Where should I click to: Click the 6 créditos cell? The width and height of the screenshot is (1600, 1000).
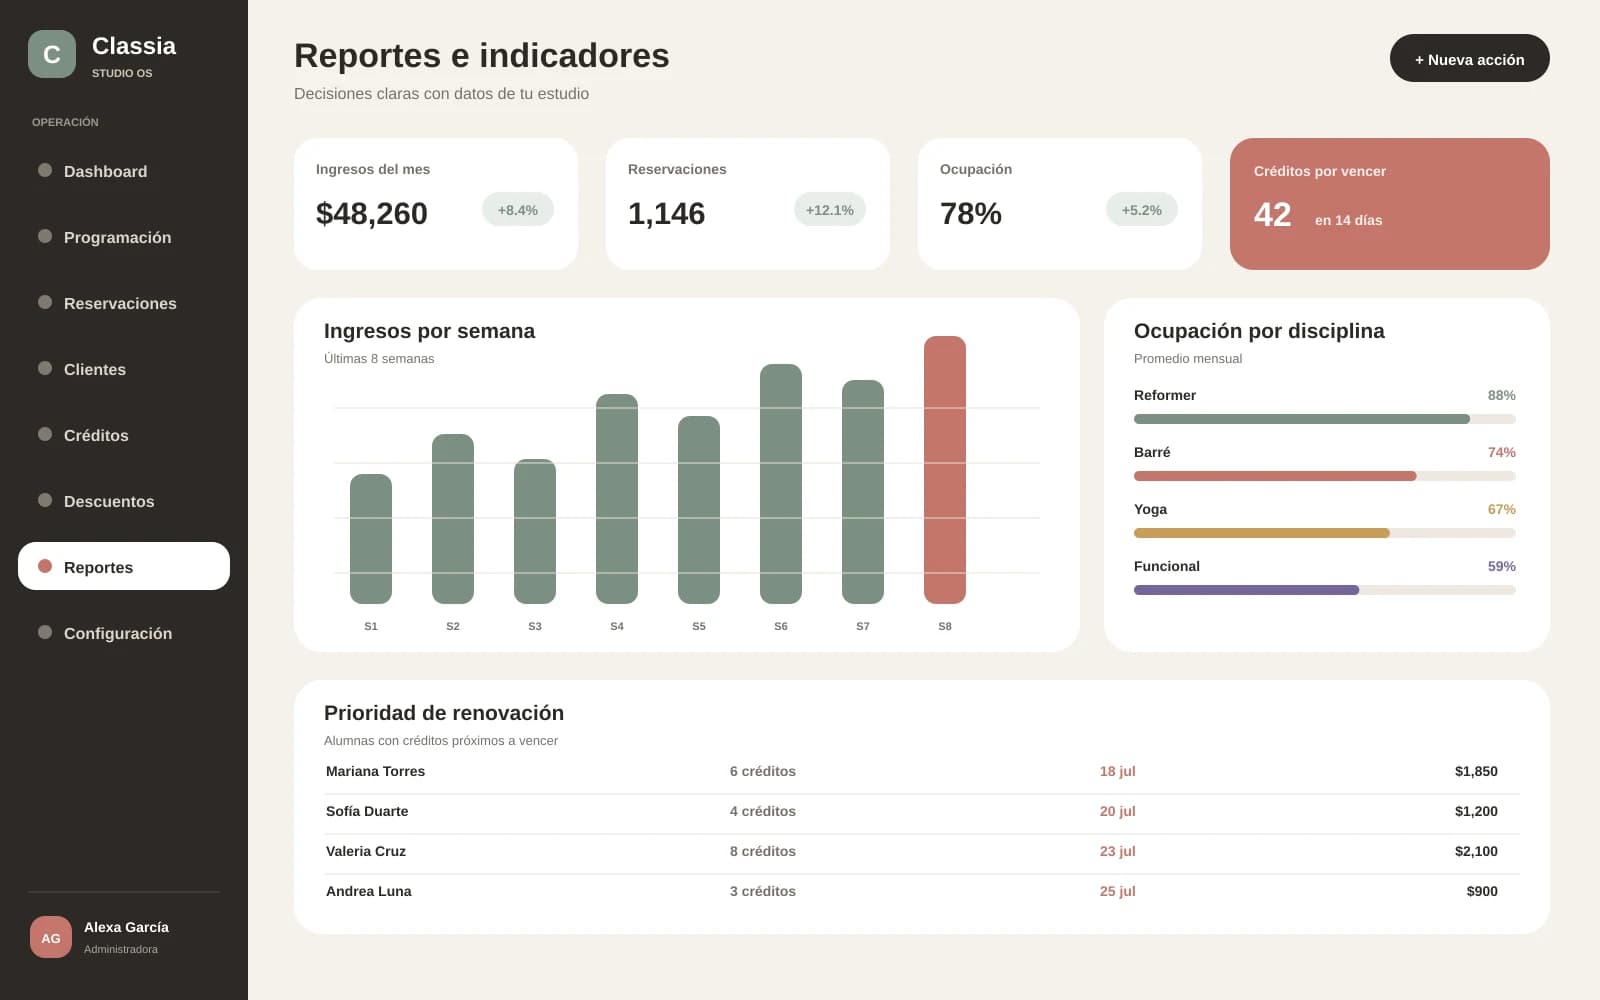tap(762, 771)
